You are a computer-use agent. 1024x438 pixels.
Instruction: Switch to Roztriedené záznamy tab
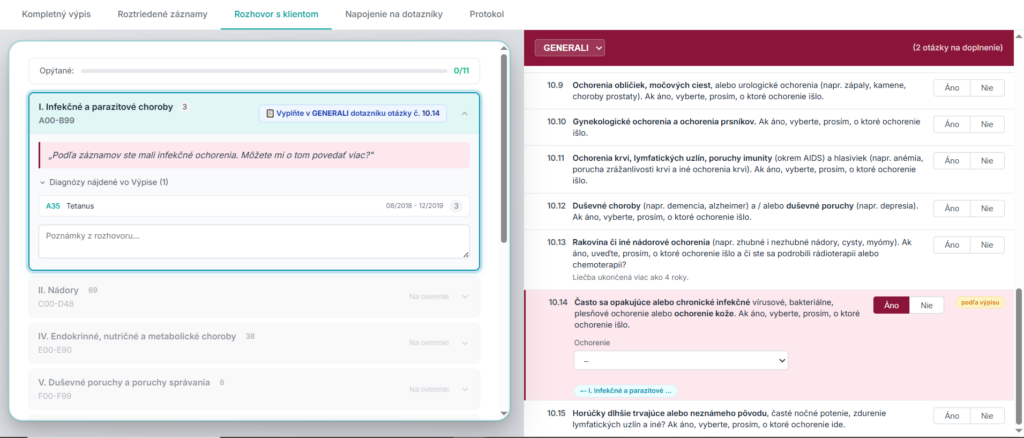pos(163,14)
